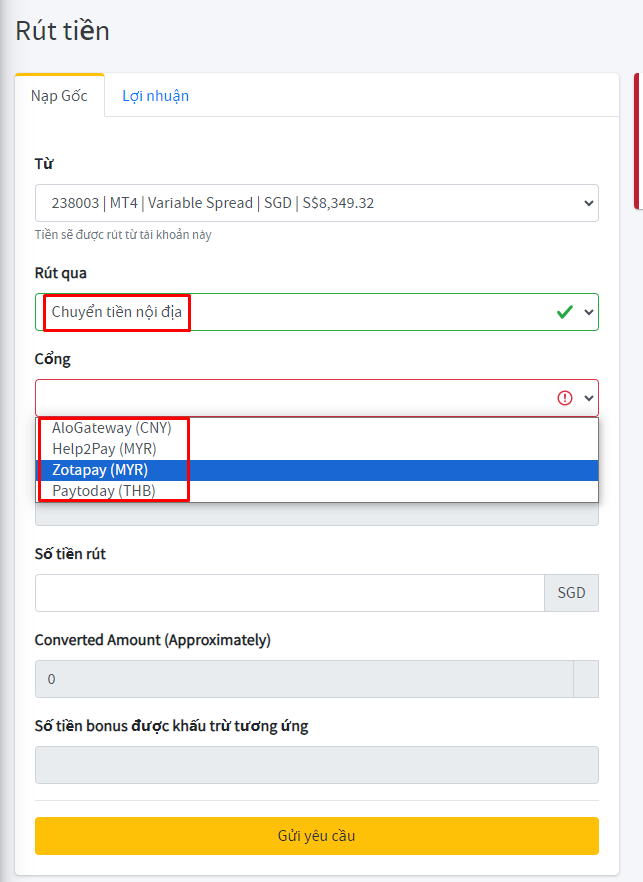Choose Zotapay (MYR) from the list
643x882 pixels.
click(317, 470)
